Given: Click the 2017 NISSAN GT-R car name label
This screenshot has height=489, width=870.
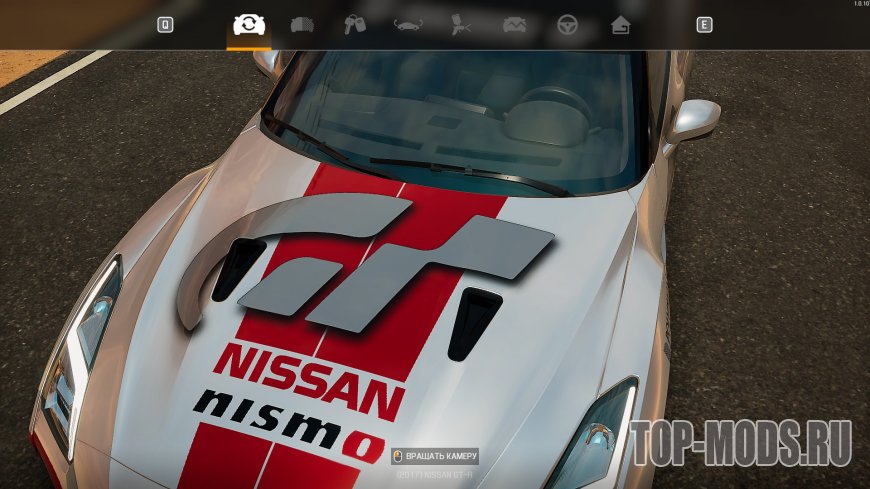Looking at the screenshot, I should [435, 474].
